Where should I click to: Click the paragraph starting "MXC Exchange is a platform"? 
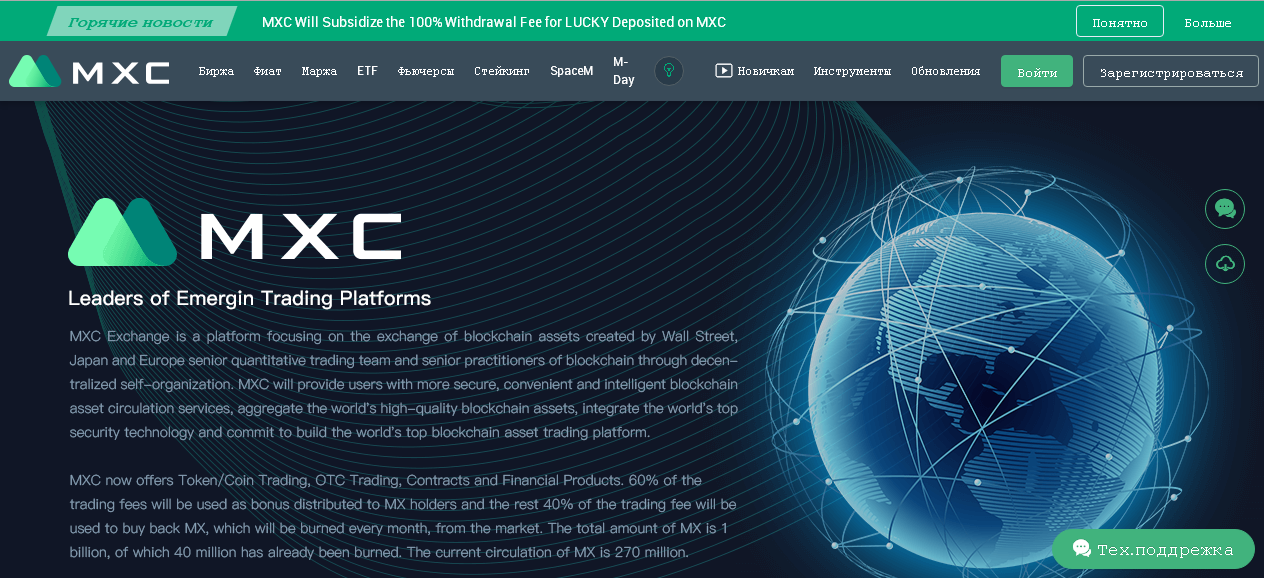[403, 384]
